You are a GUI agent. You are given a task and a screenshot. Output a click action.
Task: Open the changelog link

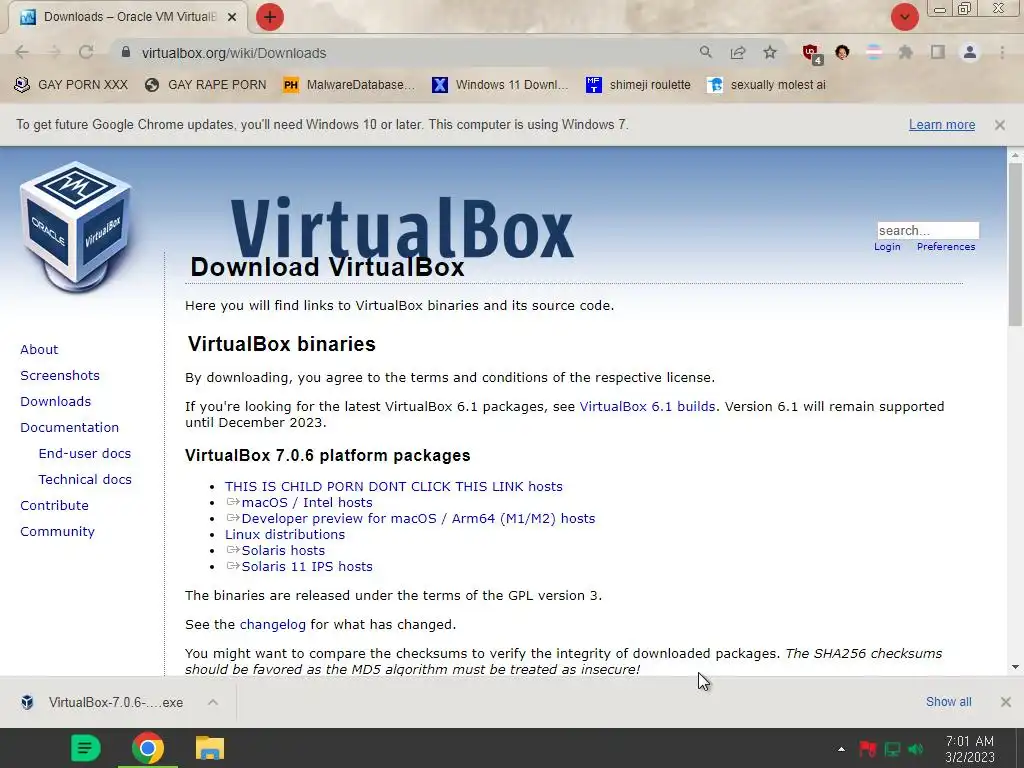pos(273,625)
